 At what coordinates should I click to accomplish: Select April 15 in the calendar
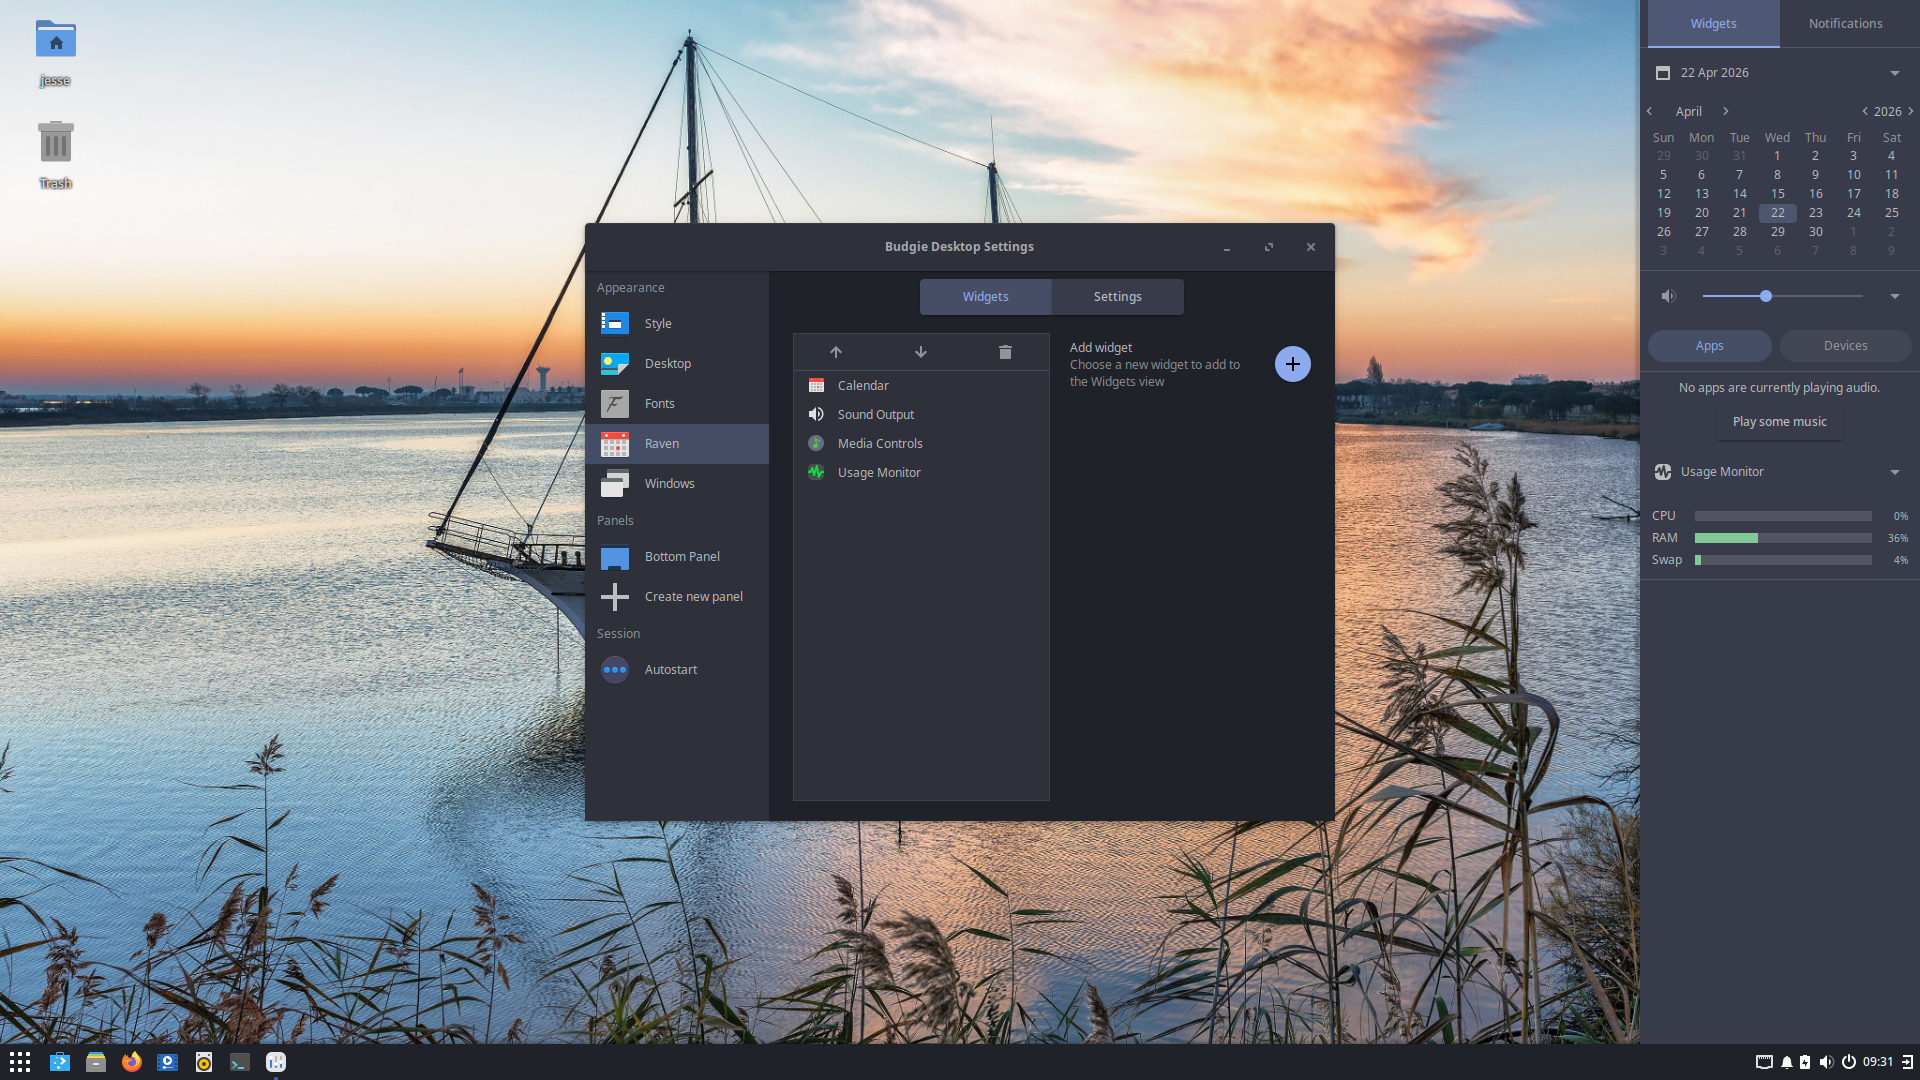click(1777, 193)
